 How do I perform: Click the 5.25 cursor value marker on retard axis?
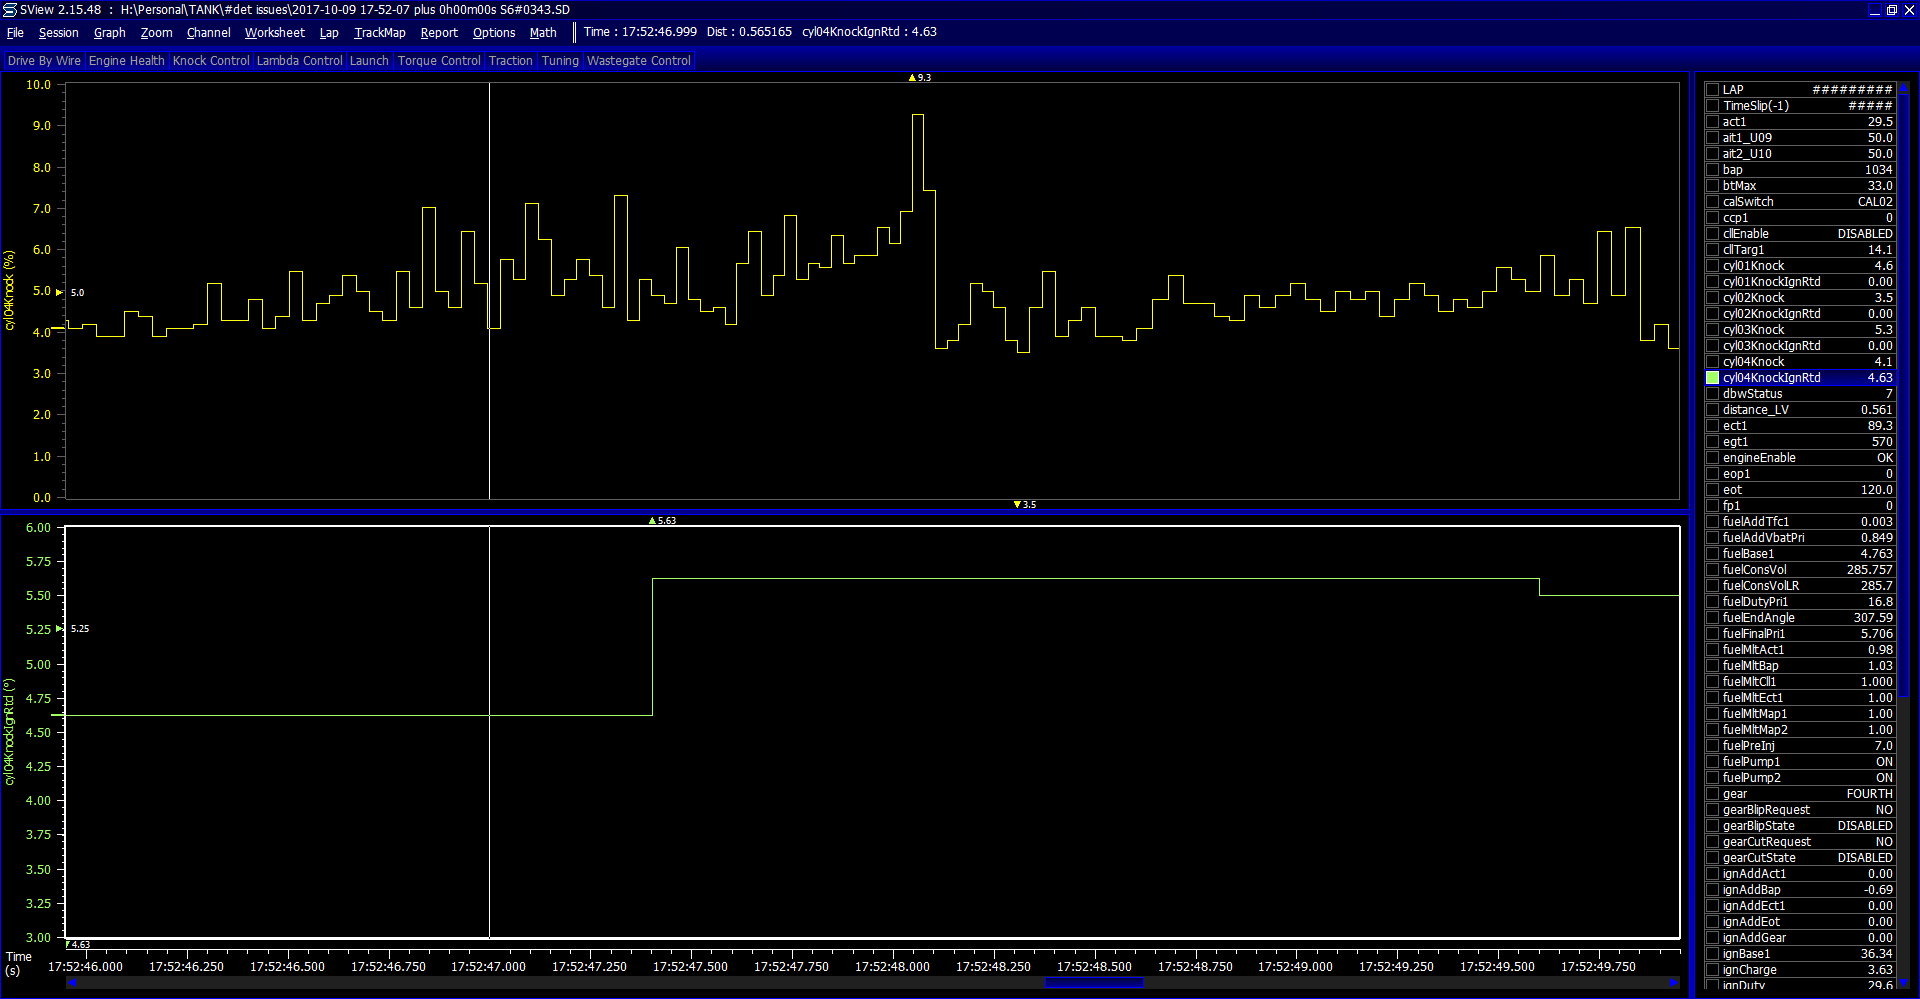(72, 629)
